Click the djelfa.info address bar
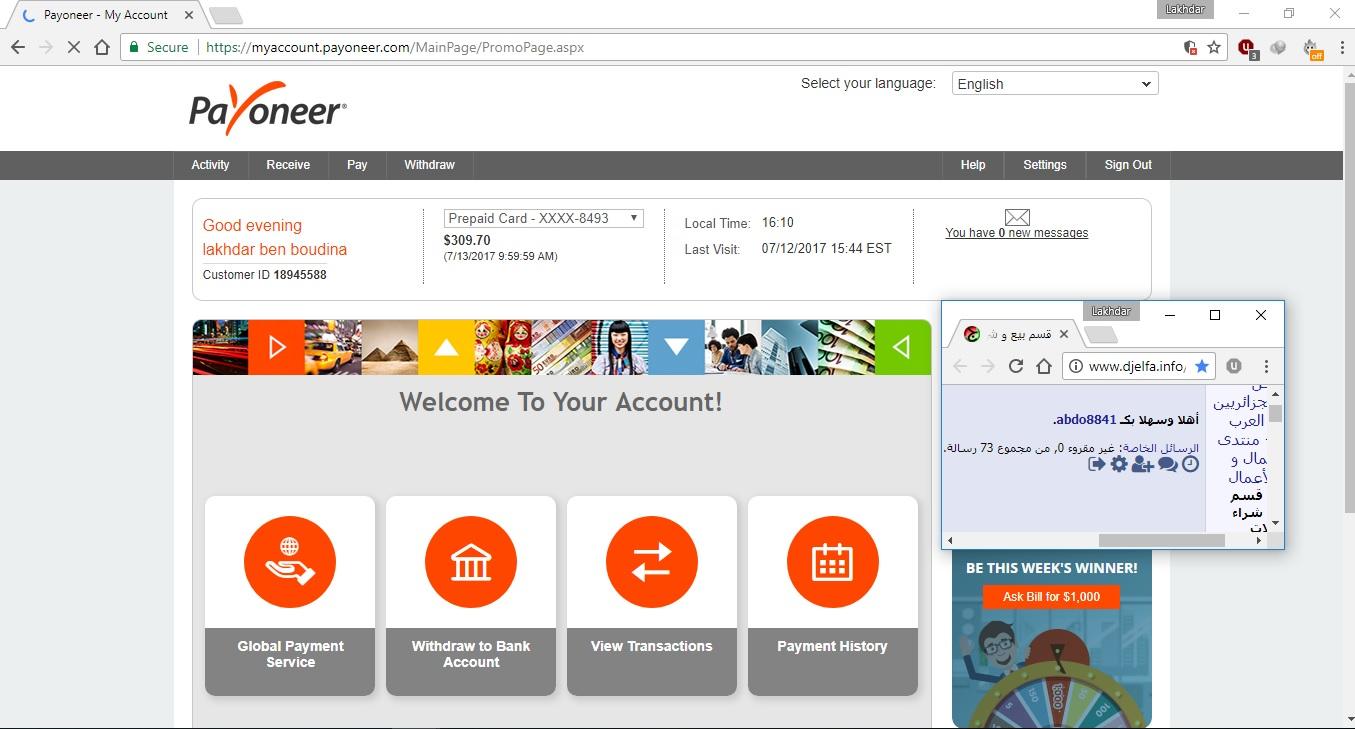This screenshot has width=1355, height=729. click(1137, 366)
